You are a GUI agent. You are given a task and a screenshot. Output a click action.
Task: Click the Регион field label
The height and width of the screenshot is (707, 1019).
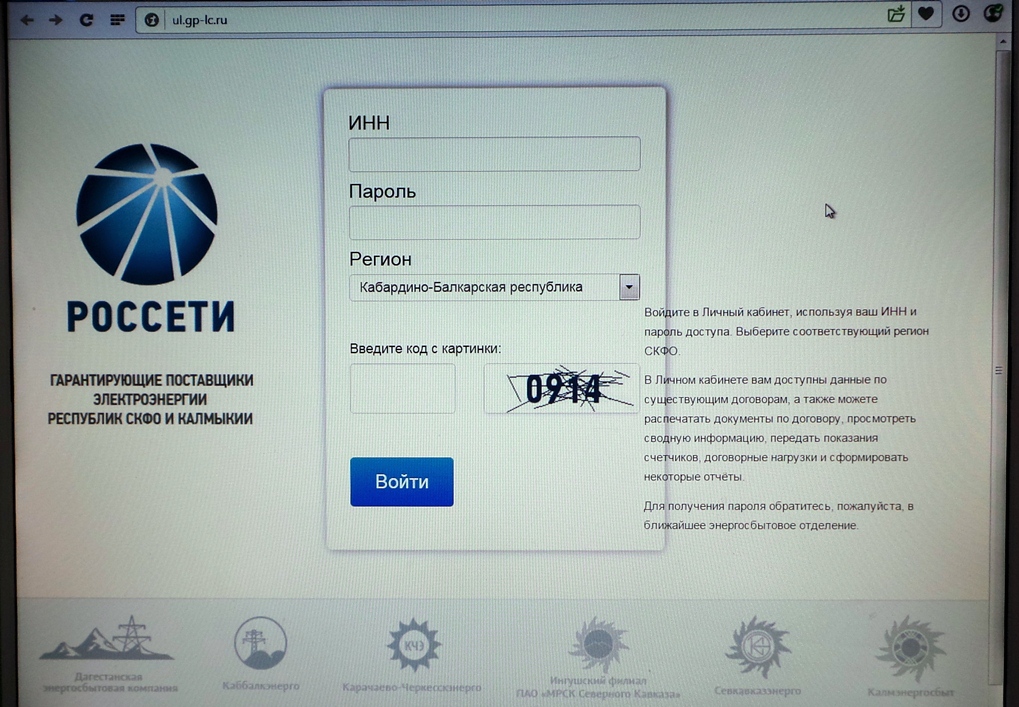point(380,259)
